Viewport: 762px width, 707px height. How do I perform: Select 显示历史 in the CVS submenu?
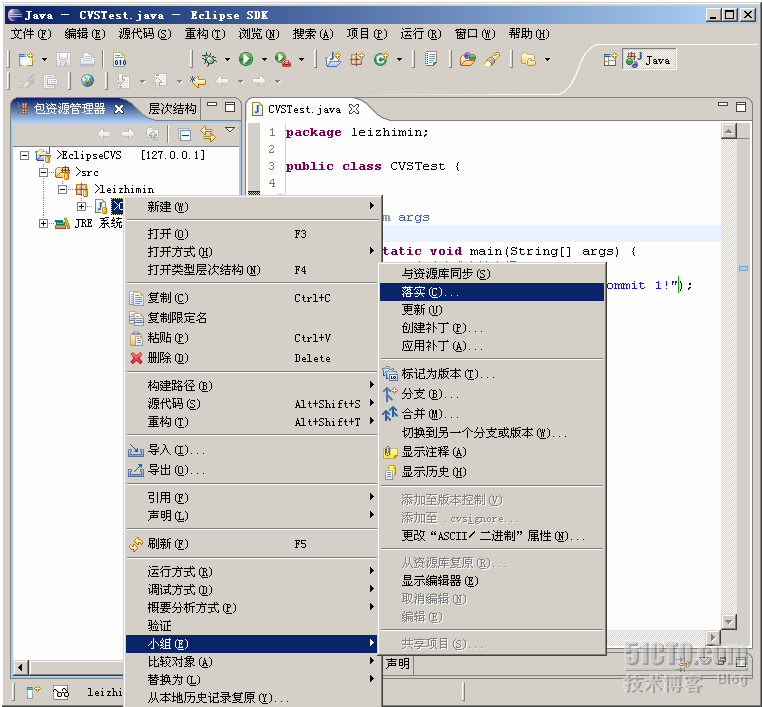(x=433, y=472)
